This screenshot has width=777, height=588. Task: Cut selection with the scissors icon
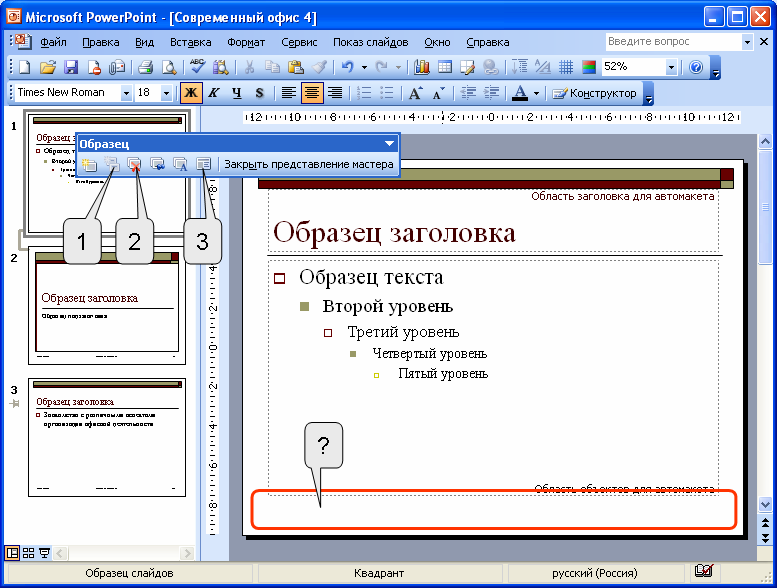point(249,67)
